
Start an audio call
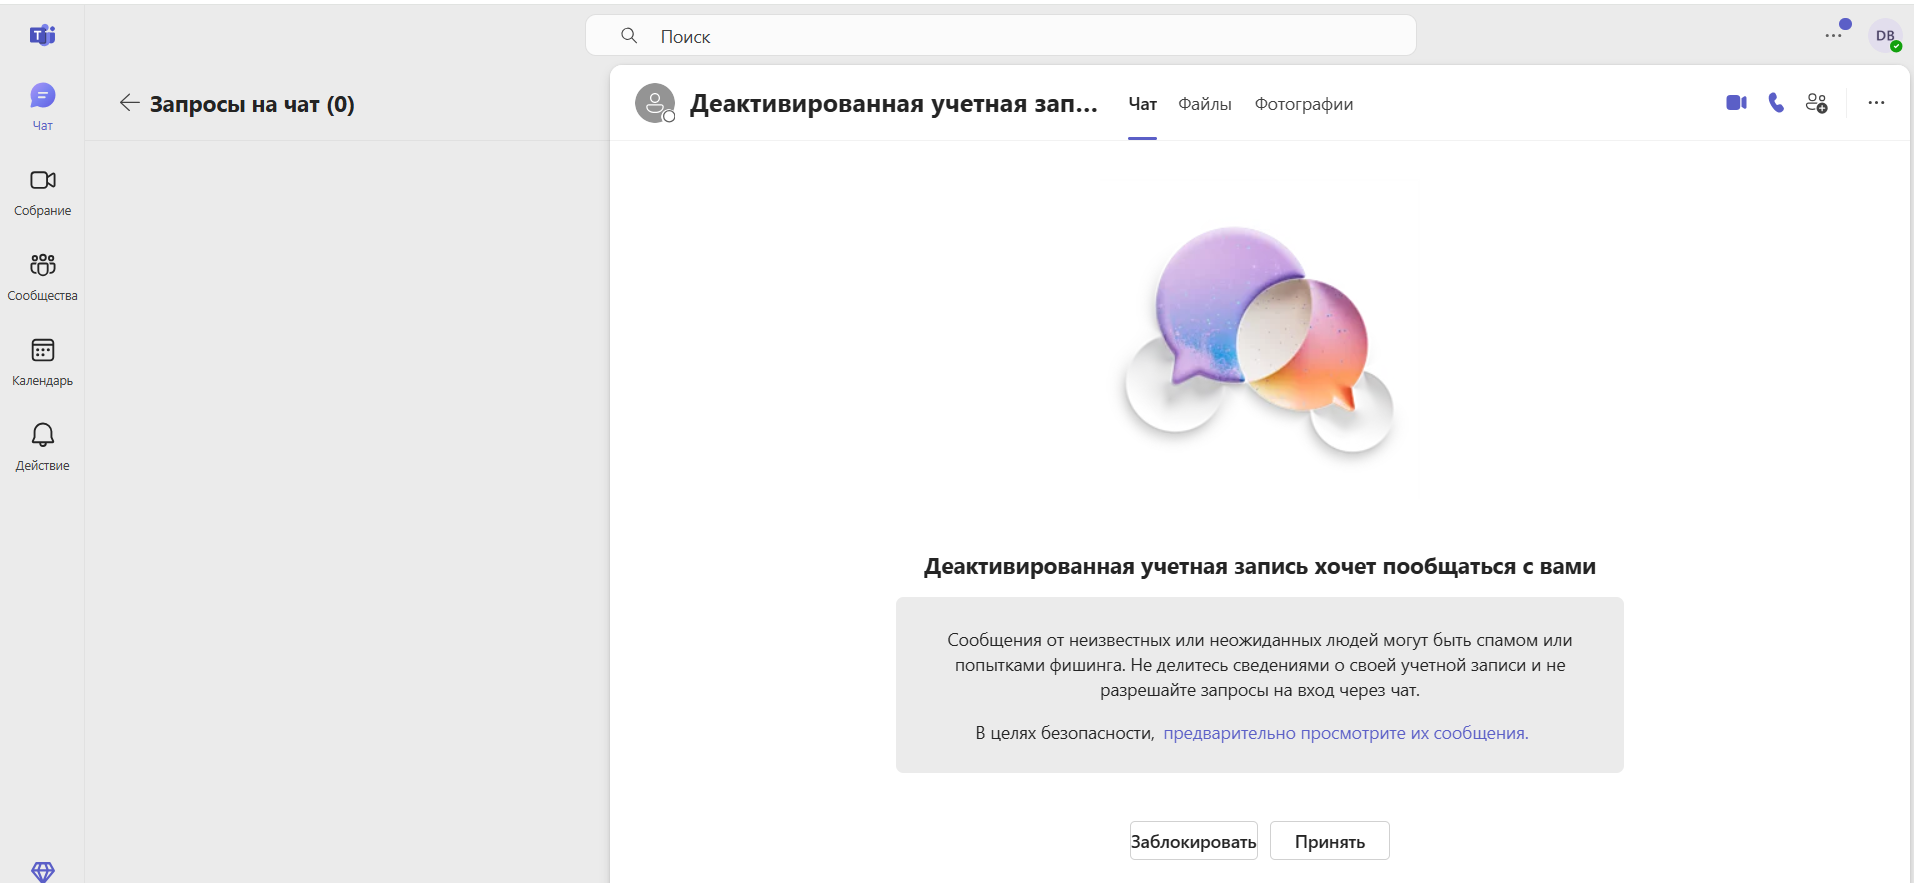coord(1776,103)
